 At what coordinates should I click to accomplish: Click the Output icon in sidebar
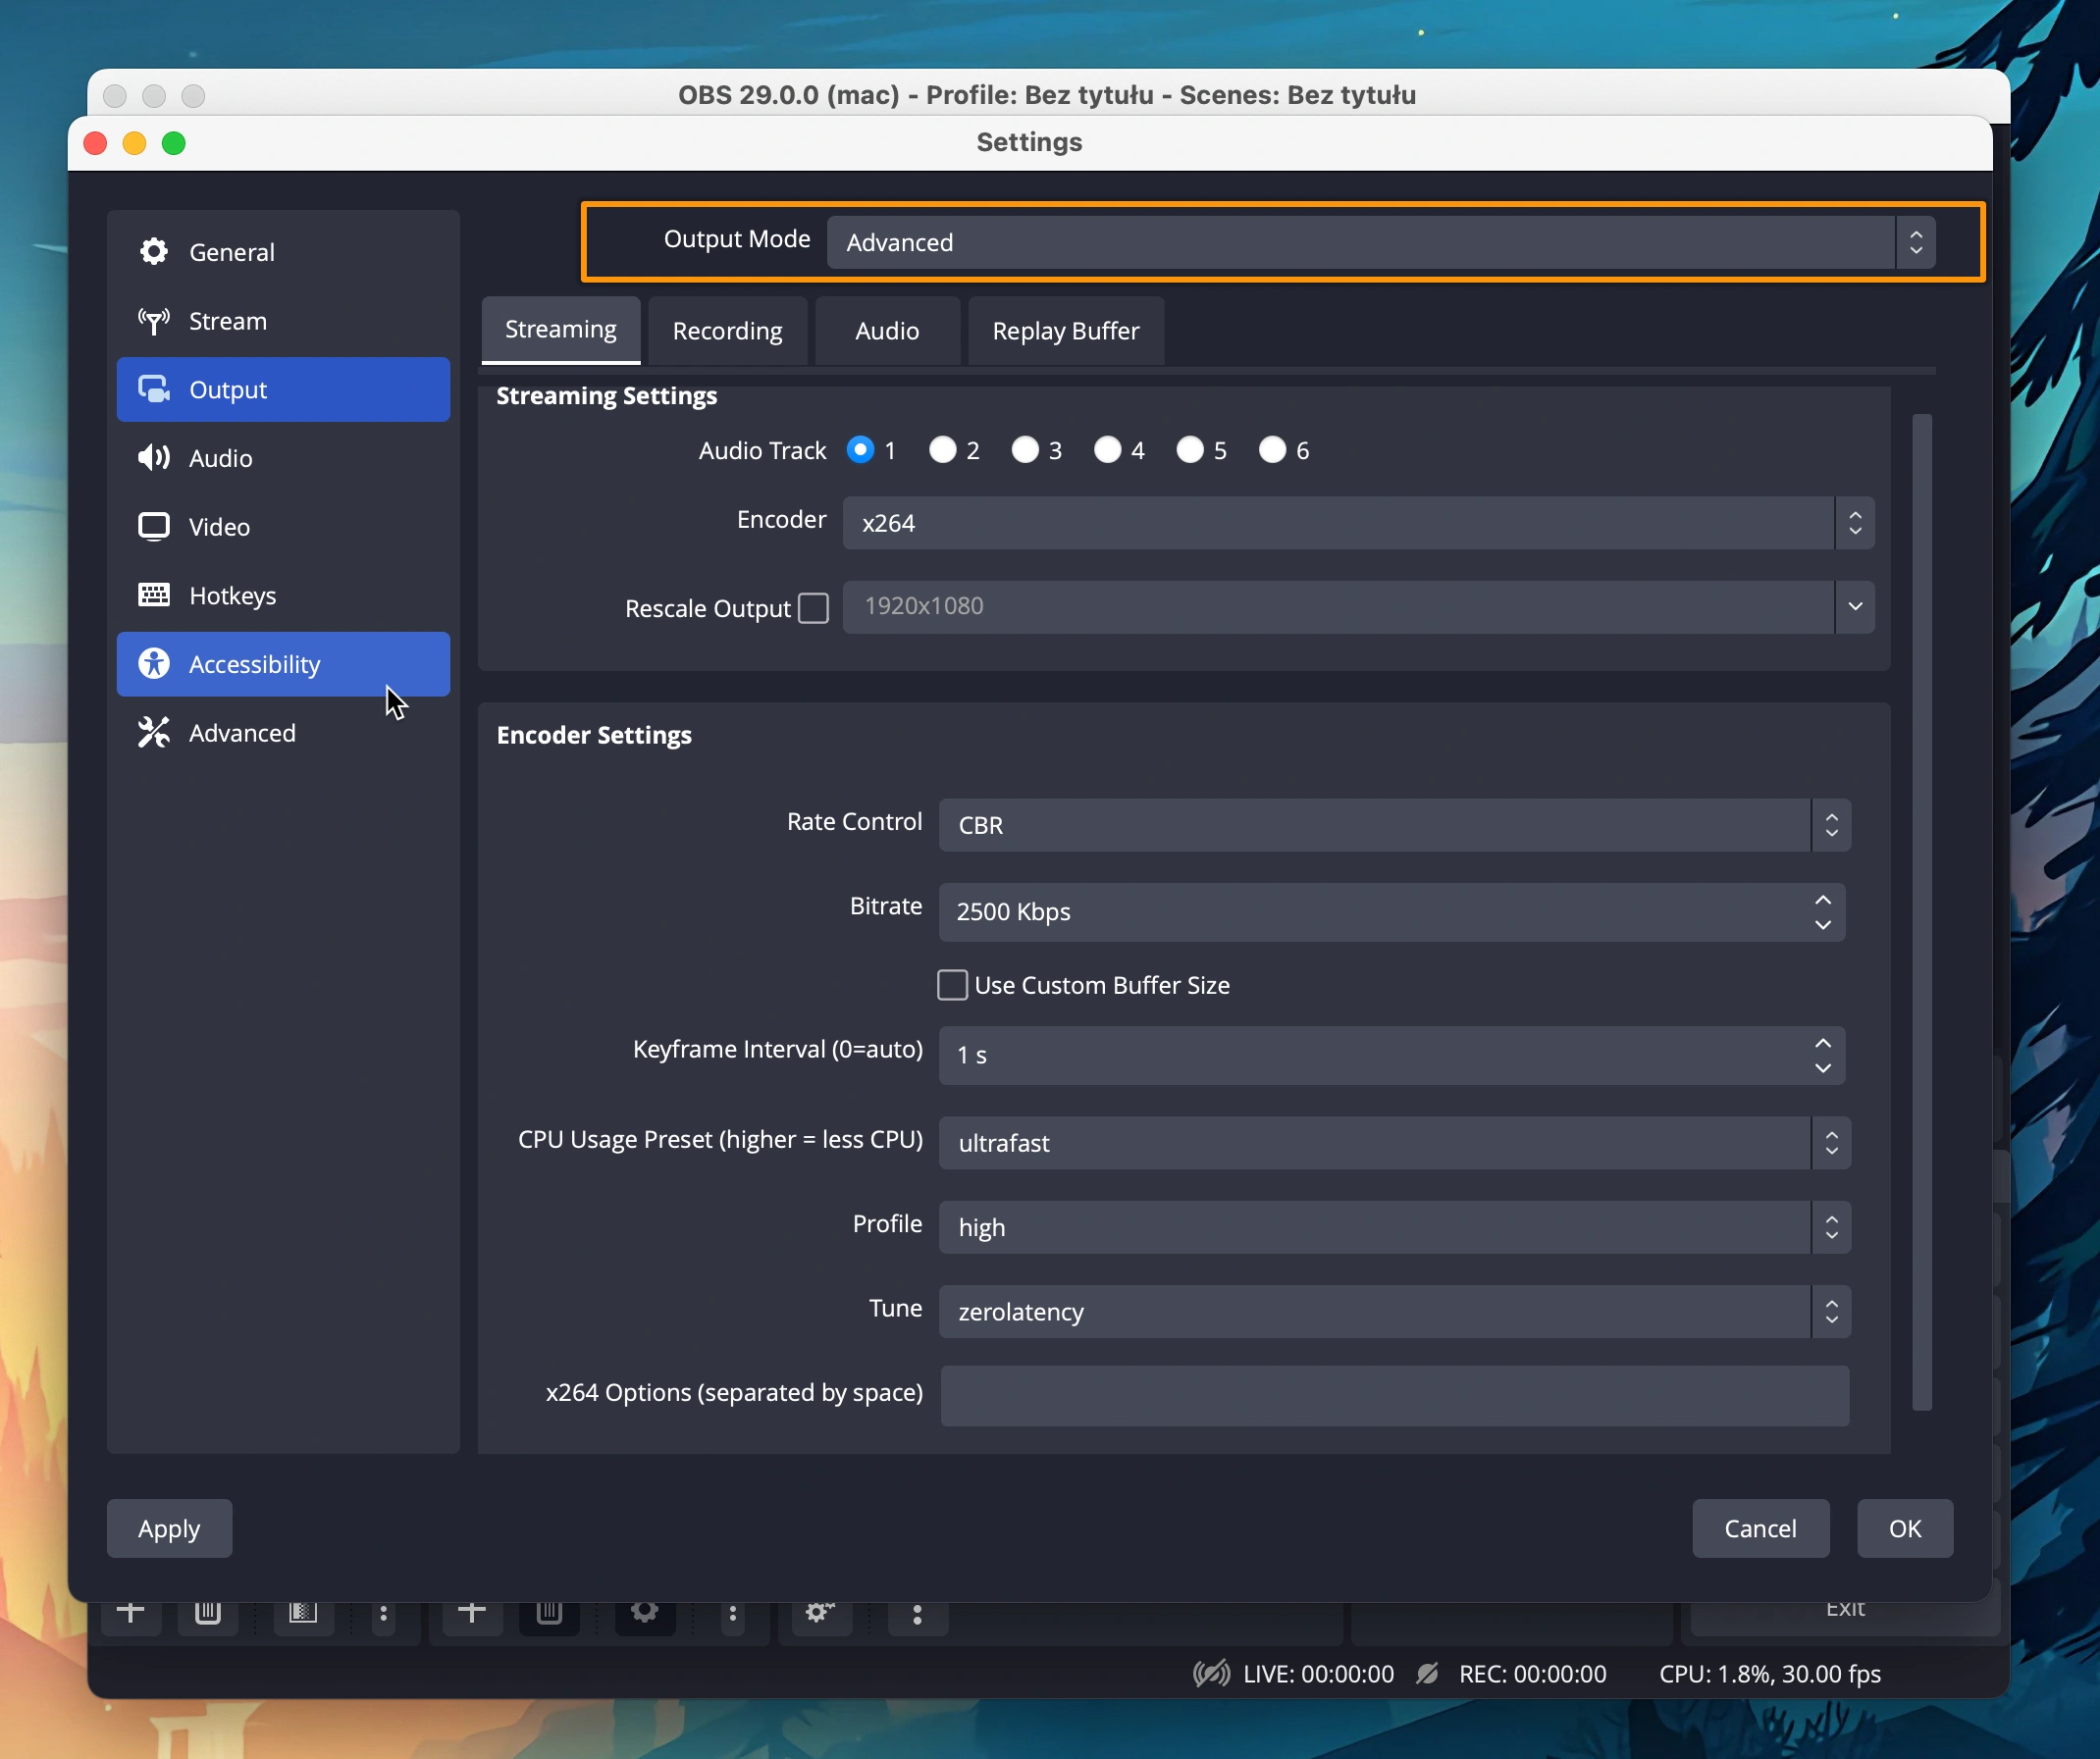pos(153,390)
